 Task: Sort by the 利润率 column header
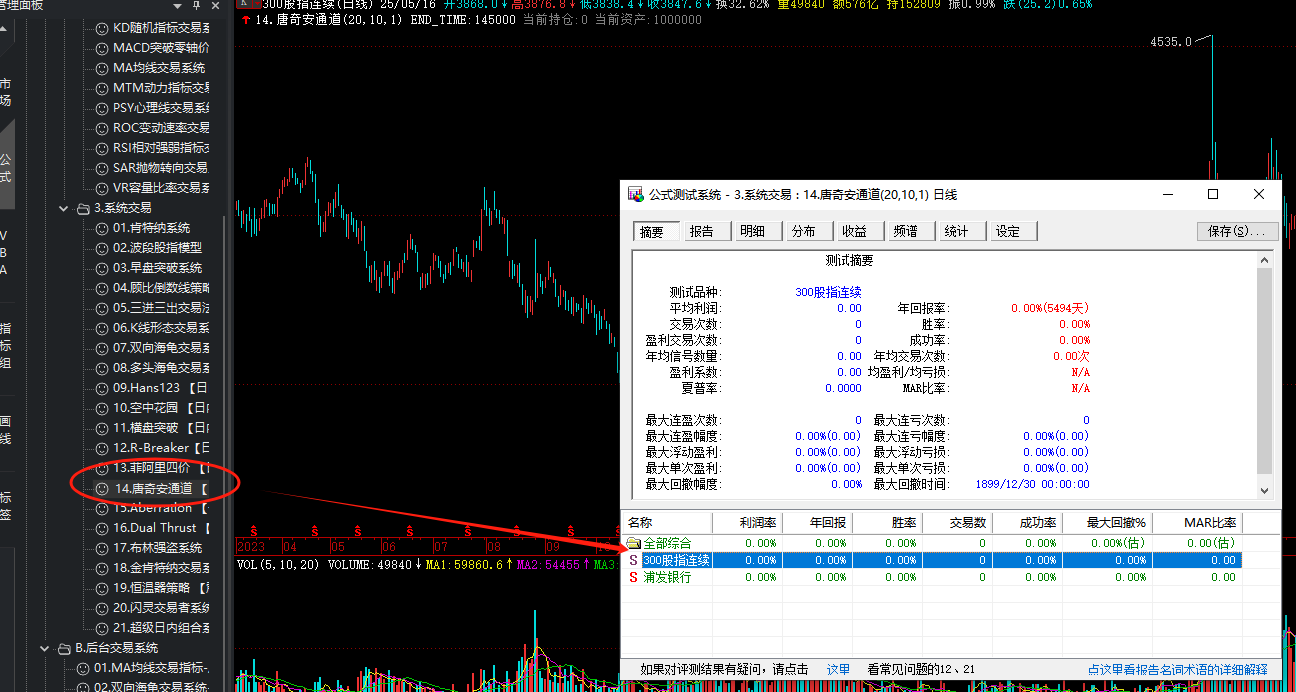[x=747, y=523]
